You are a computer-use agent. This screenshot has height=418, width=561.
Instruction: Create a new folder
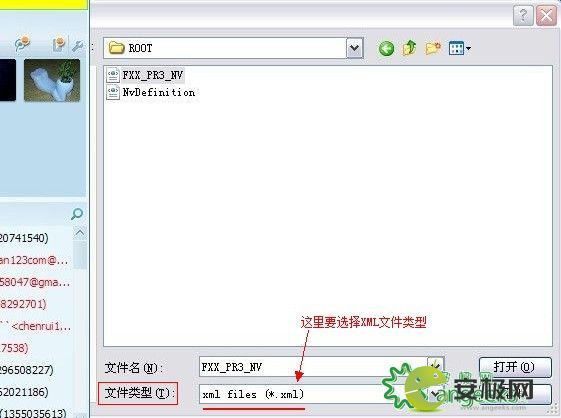(x=433, y=48)
